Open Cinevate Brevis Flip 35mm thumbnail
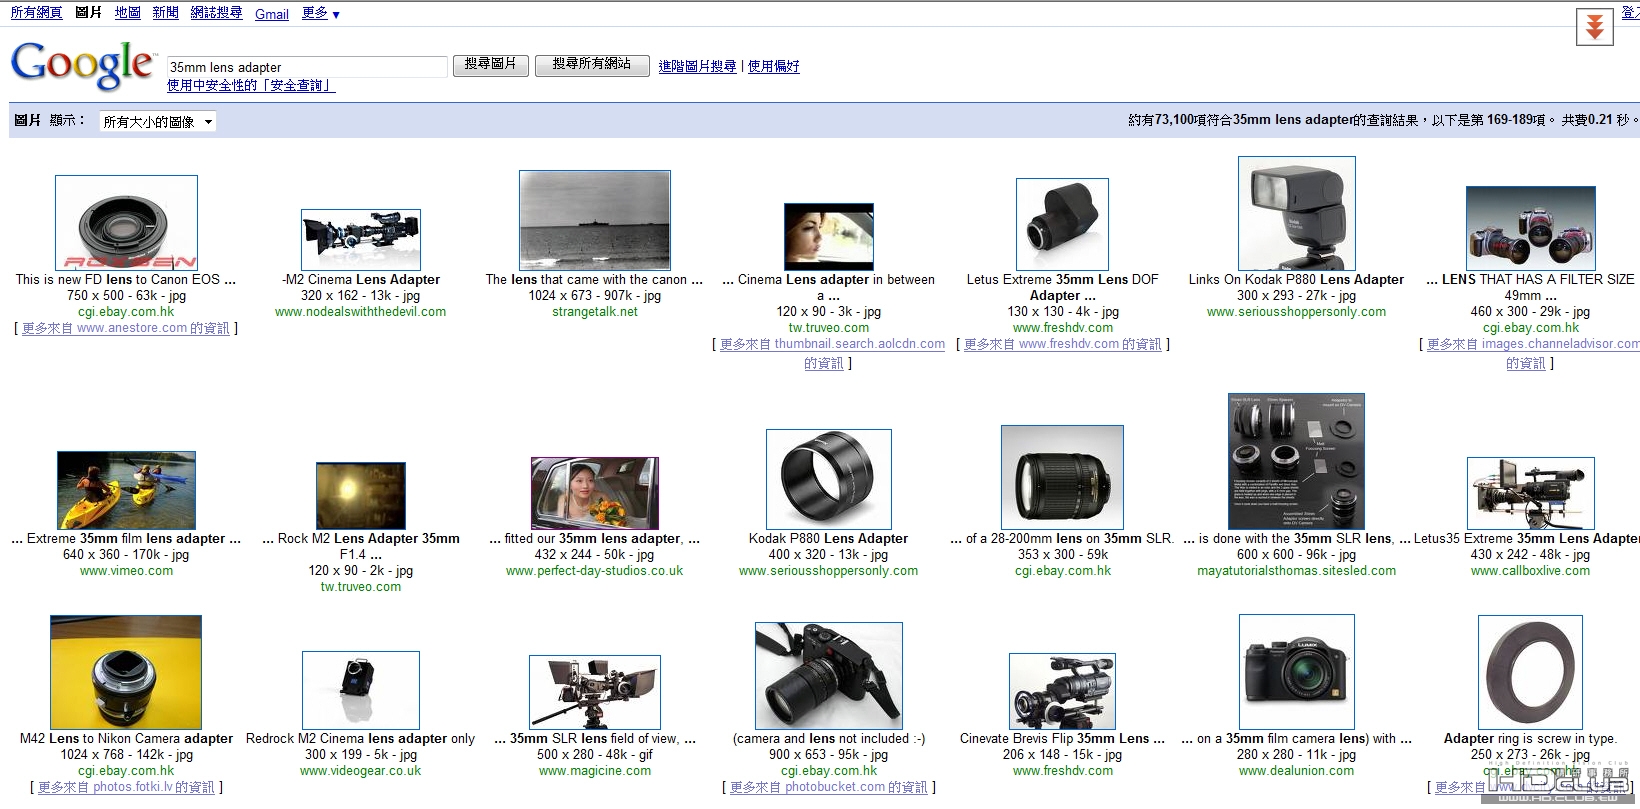The image size is (1640, 809). coord(1062,691)
